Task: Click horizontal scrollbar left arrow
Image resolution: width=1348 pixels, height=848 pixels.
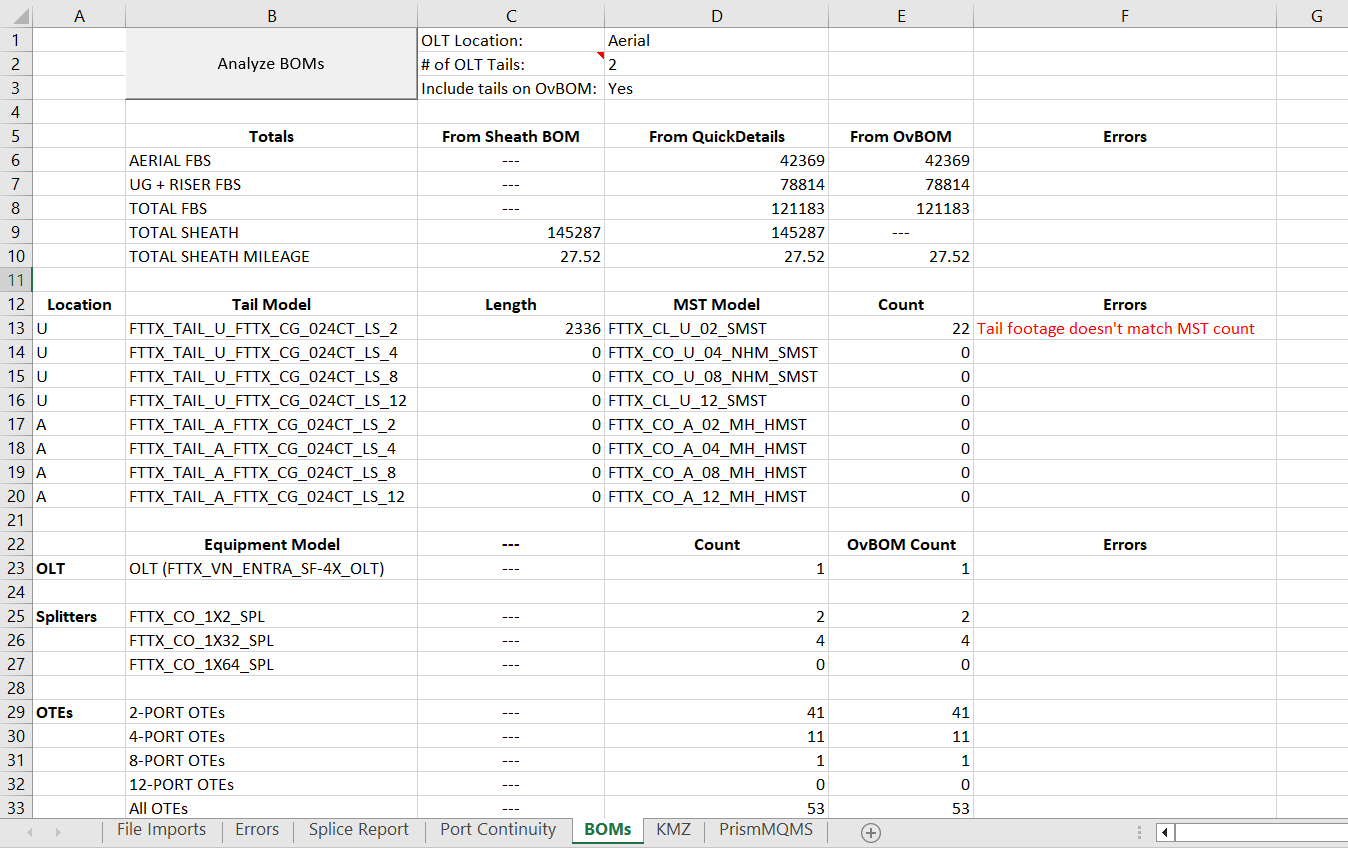Action: pos(1165,832)
